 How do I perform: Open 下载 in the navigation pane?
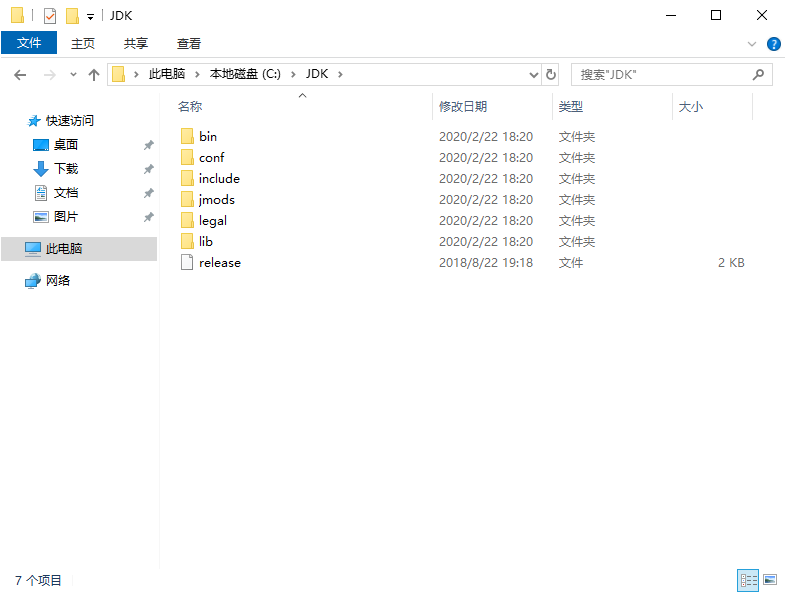66,169
